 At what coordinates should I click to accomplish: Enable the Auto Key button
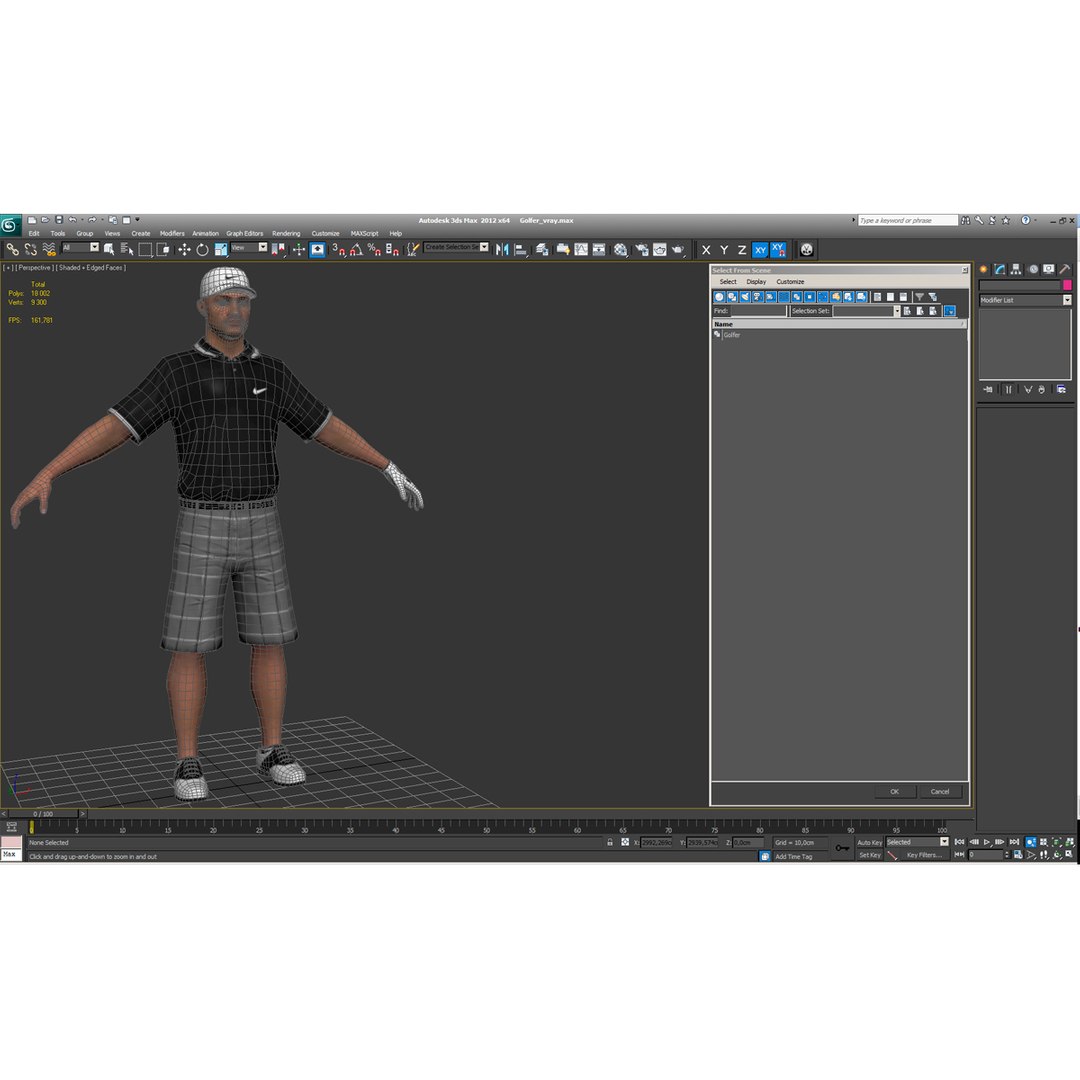pyautogui.click(x=869, y=842)
